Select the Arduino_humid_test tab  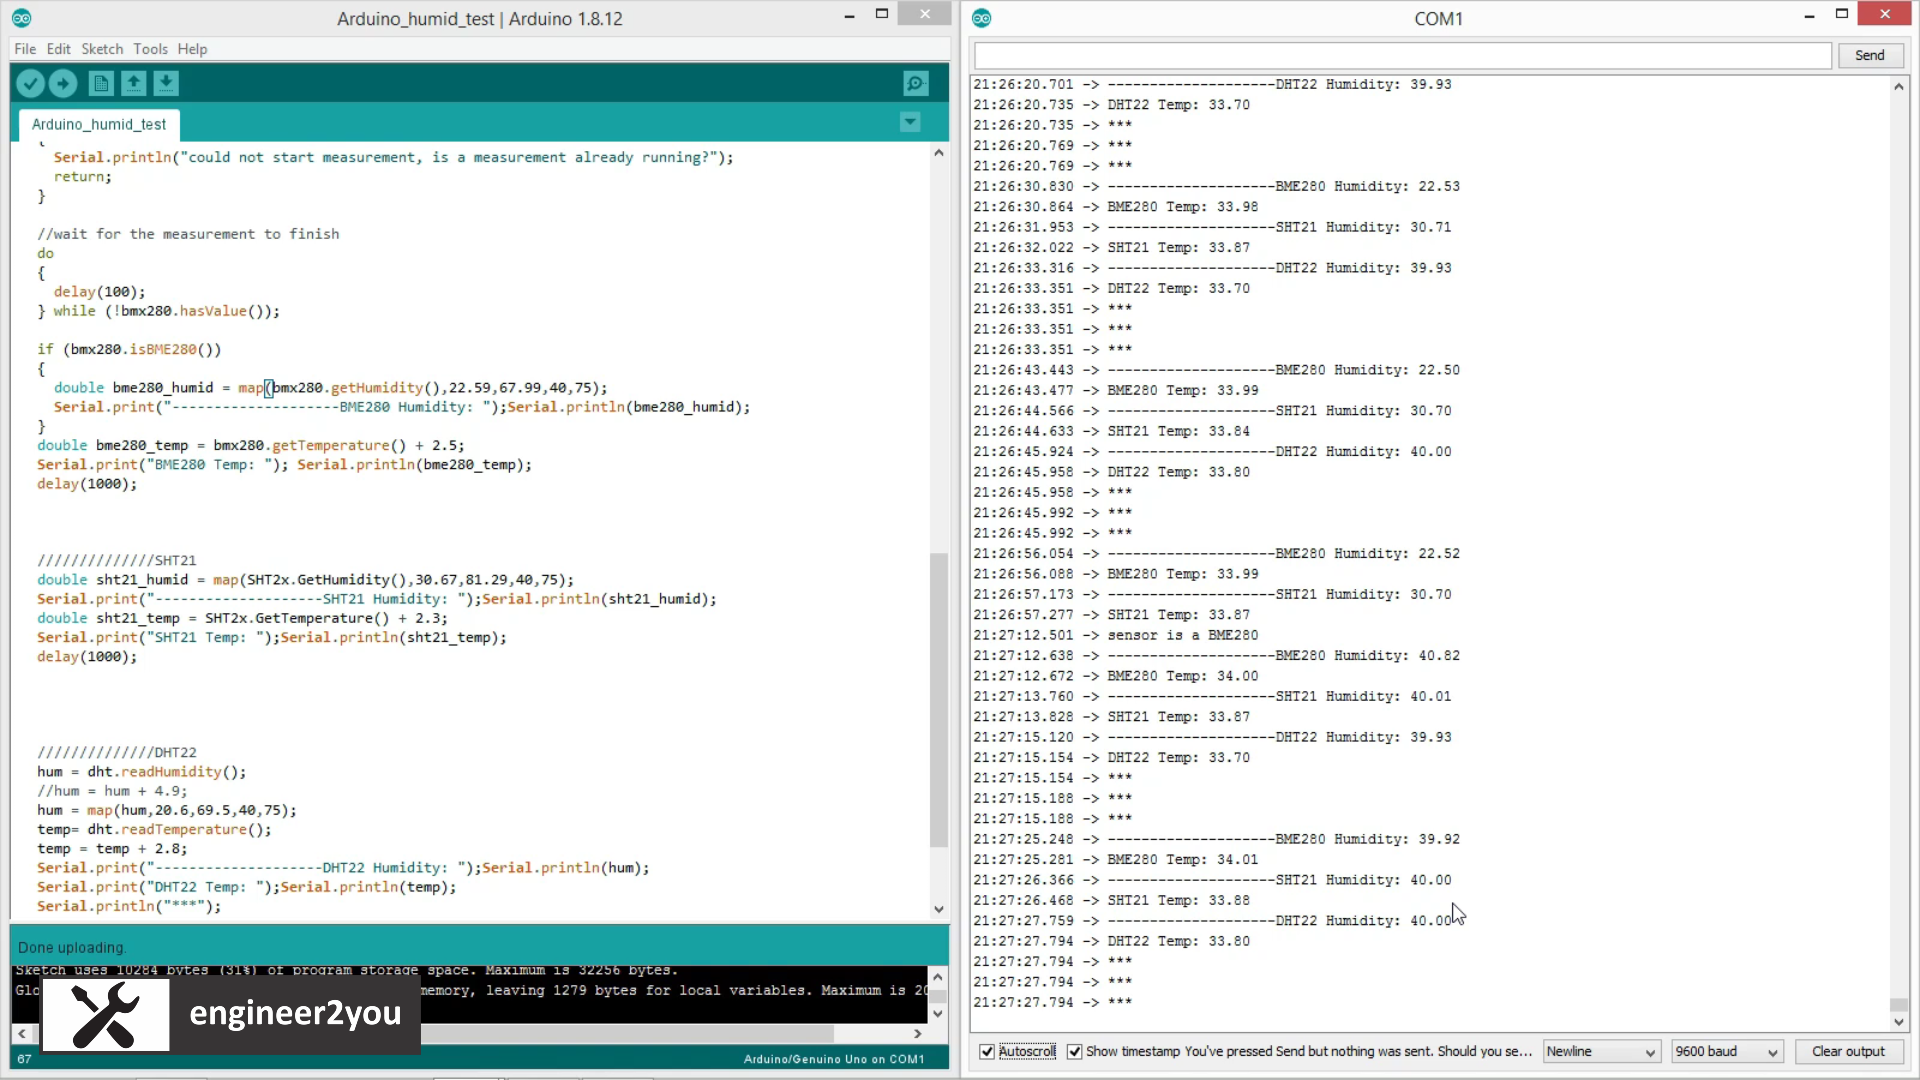[x=99, y=124]
